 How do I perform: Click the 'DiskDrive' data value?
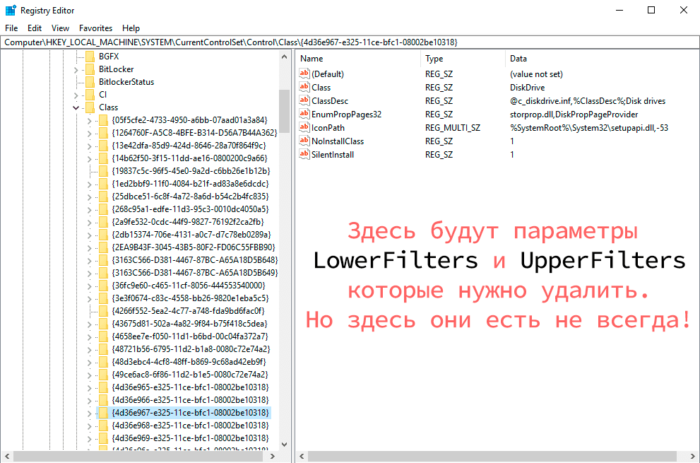[x=527, y=88]
